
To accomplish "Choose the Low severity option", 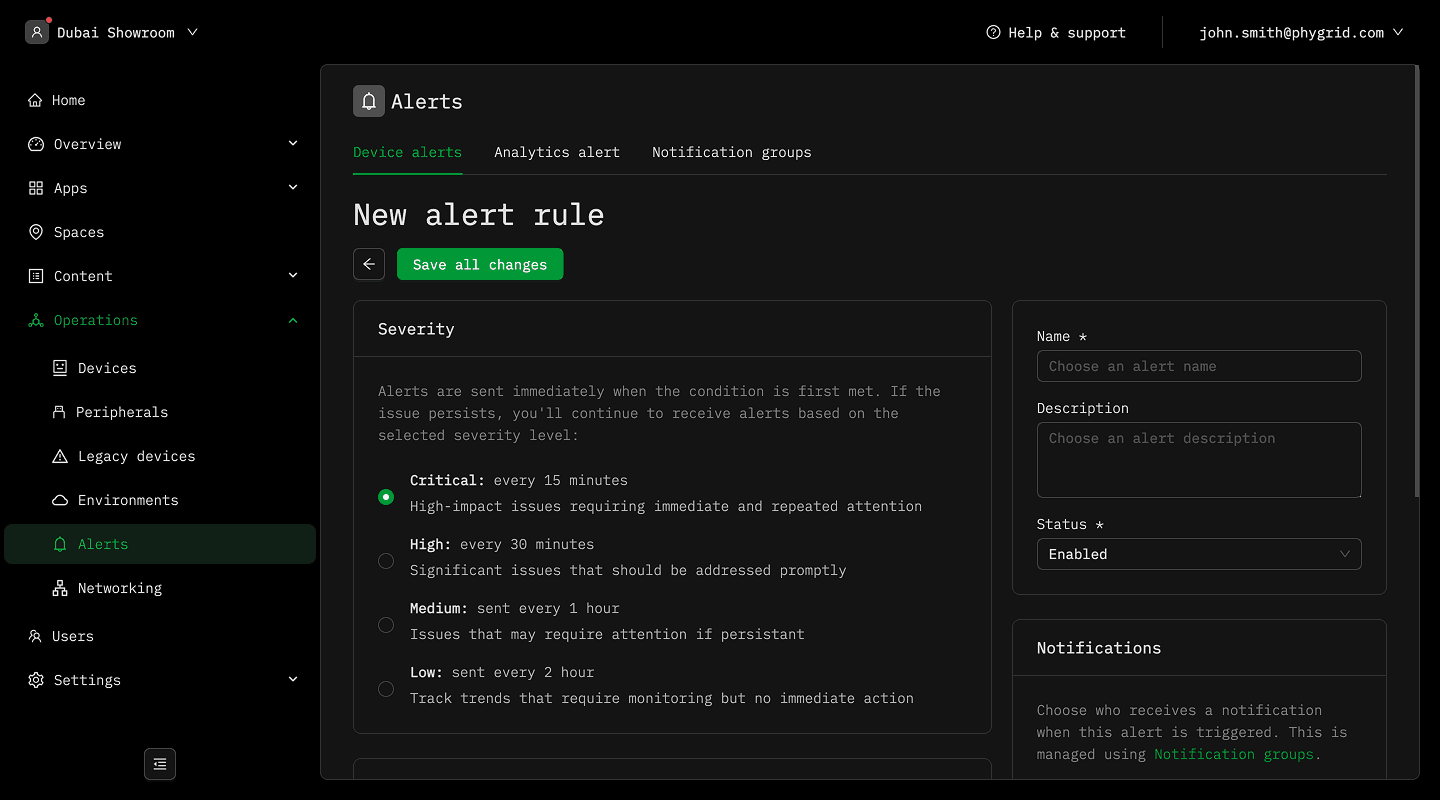I will tap(386, 689).
